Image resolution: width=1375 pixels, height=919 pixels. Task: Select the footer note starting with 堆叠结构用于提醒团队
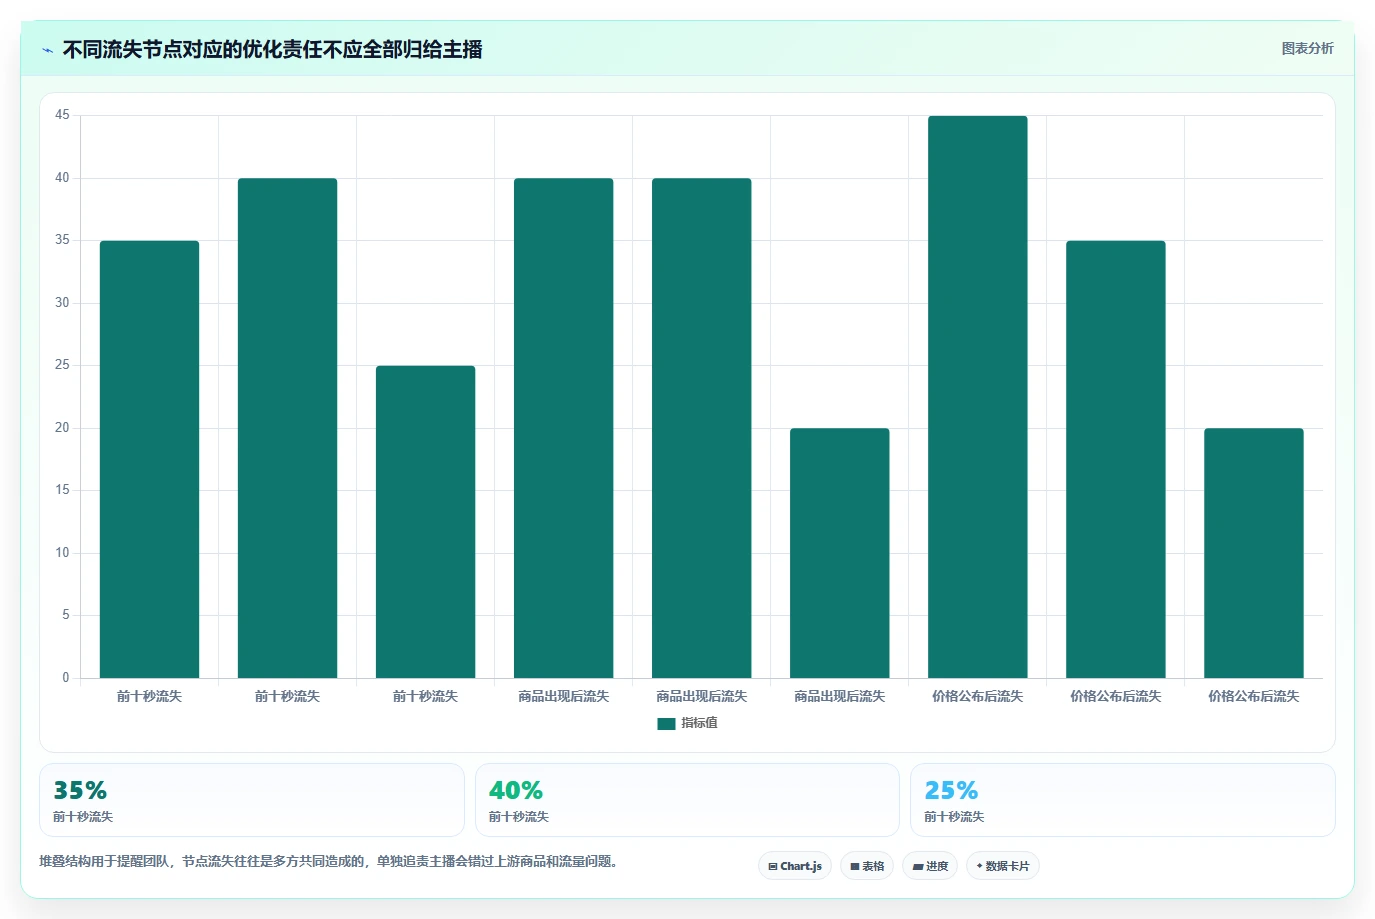tap(328, 861)
